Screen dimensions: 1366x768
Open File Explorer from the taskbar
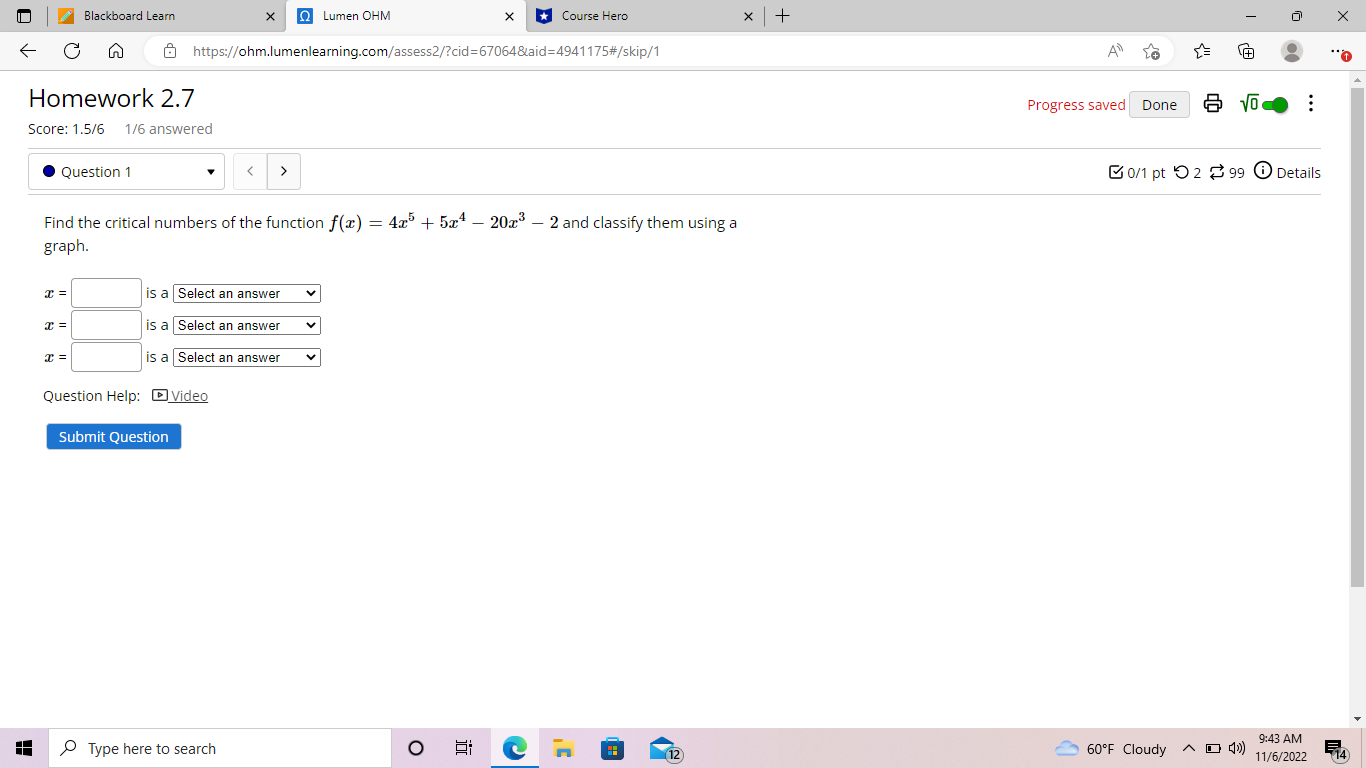[563, 748]
